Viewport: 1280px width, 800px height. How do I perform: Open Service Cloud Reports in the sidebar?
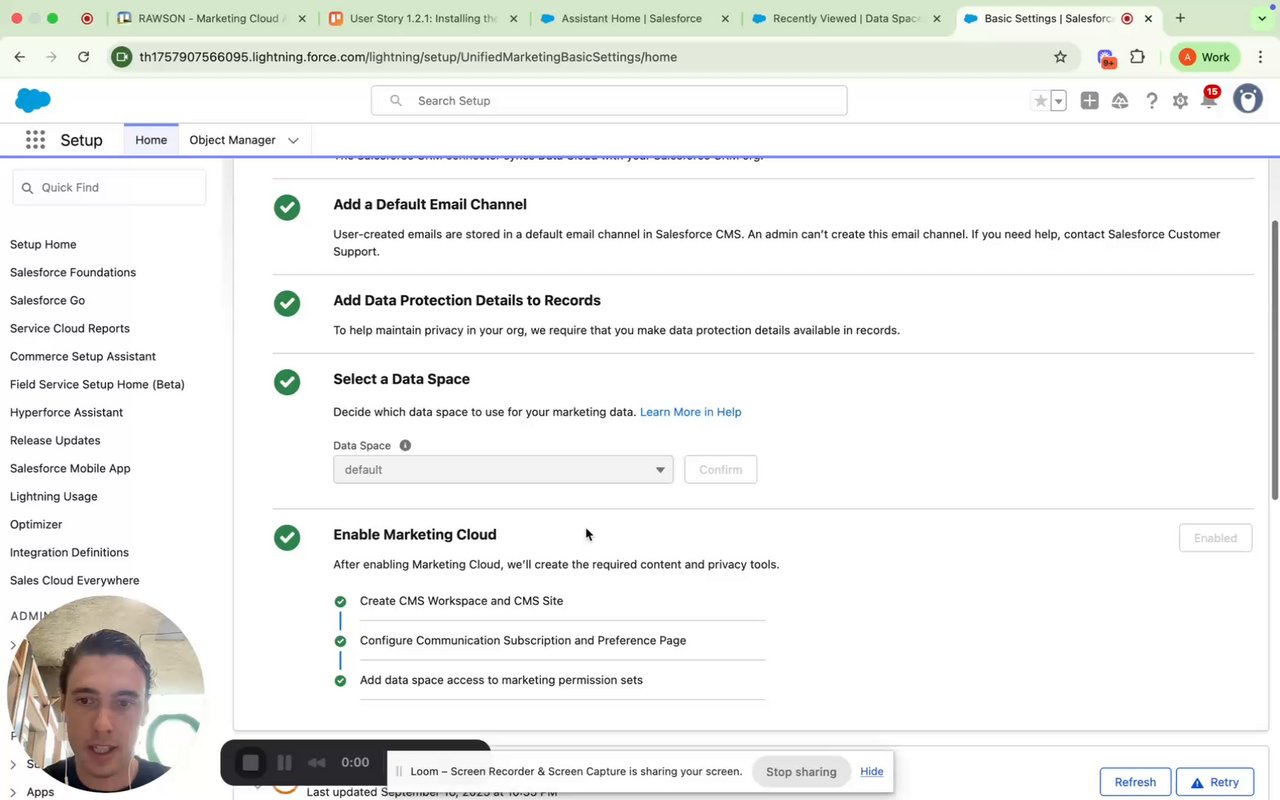[70, 328]
